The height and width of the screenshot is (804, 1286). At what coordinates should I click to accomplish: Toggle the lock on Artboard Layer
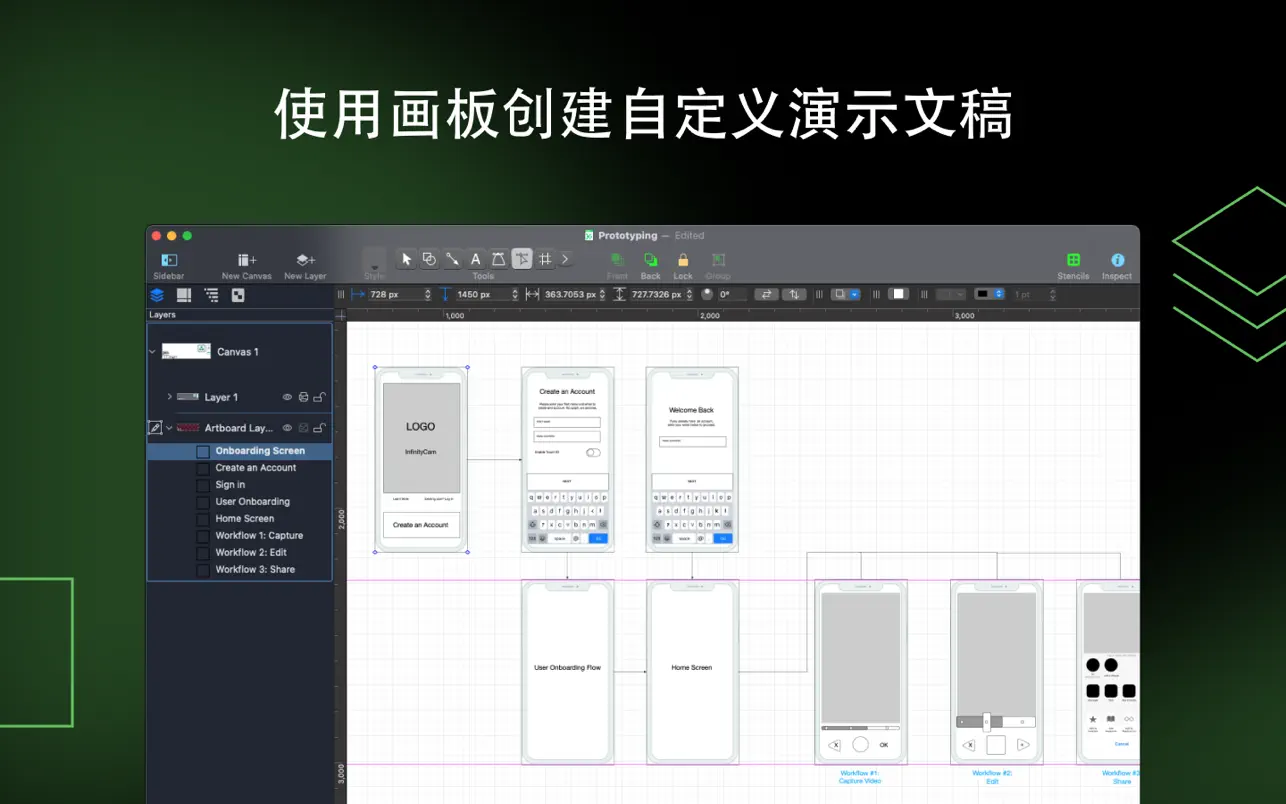319,428
